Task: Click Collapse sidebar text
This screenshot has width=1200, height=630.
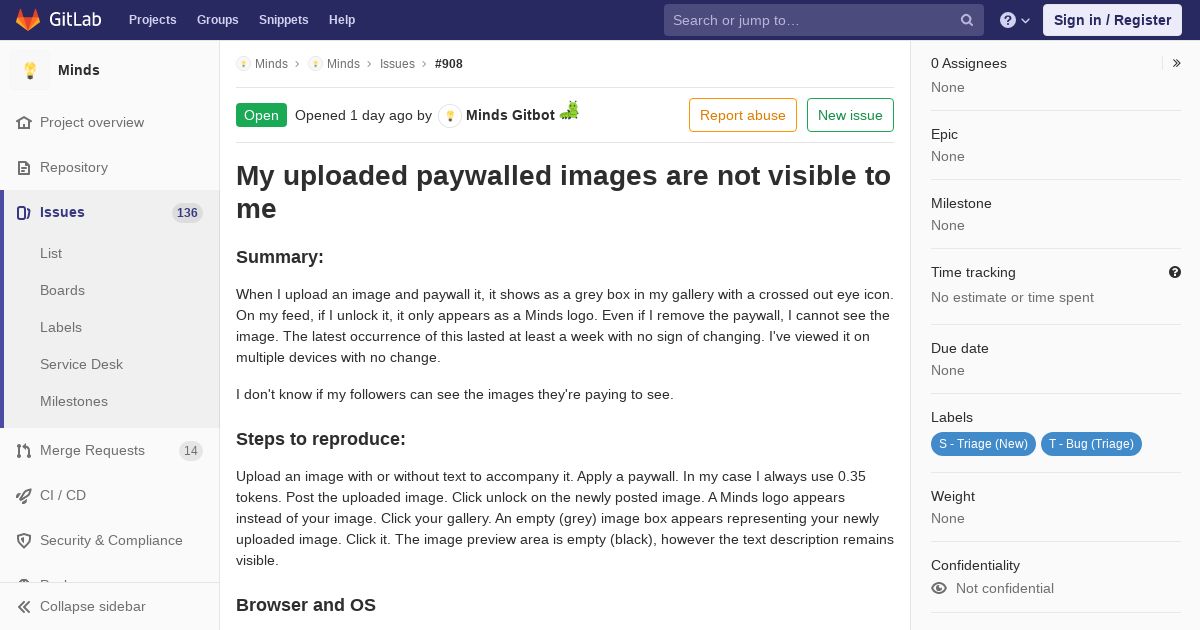Action: point(93,607)
